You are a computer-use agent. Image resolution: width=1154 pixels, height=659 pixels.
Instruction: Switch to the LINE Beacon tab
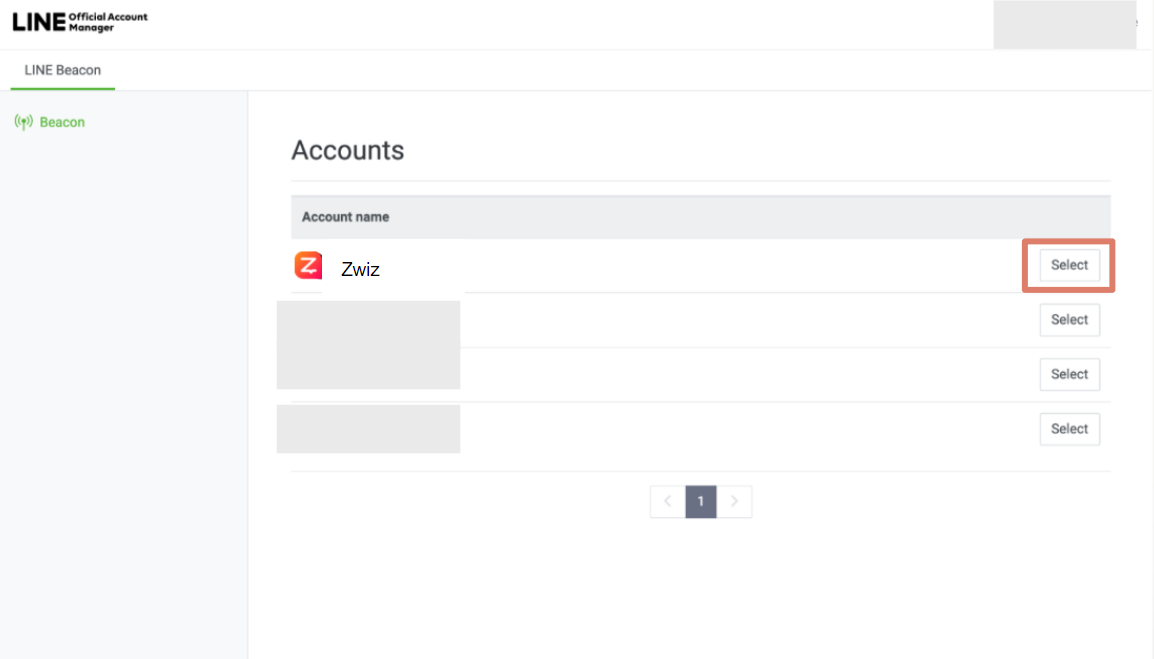pyautogui.click(x=62, y=69)
